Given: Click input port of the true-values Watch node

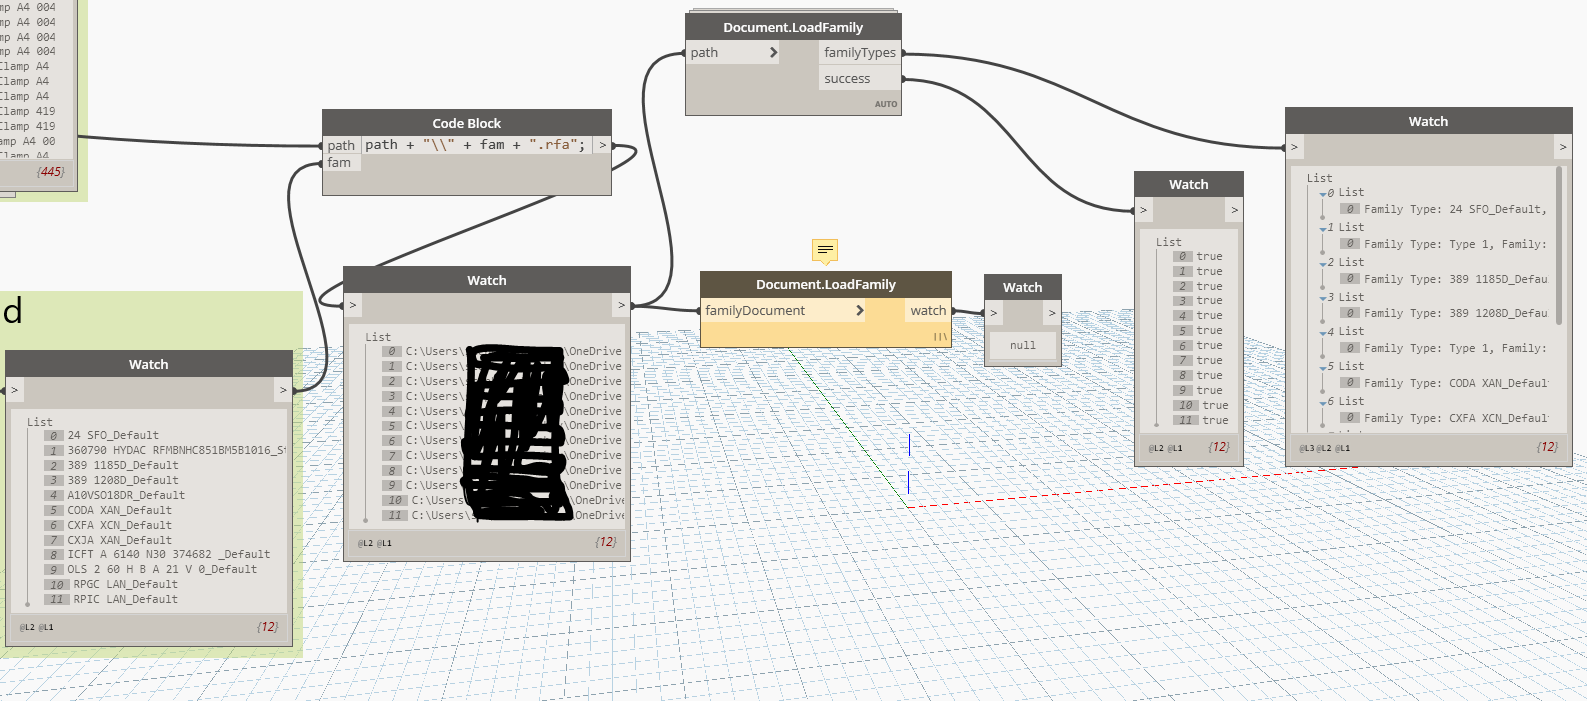Looking at the screenshot, I should point(1143,210).
